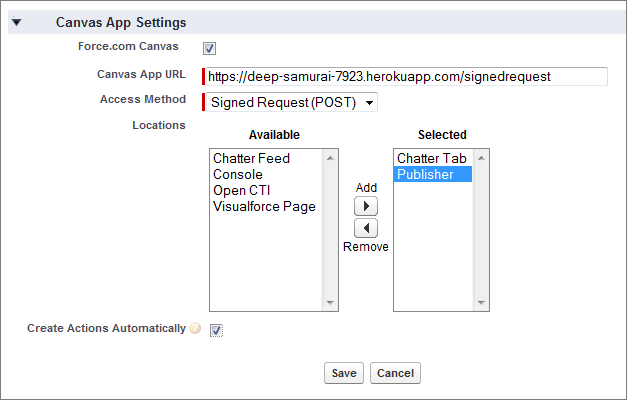
Task: Open the Access Method dropdown
Action: click(x=292, y=102)
